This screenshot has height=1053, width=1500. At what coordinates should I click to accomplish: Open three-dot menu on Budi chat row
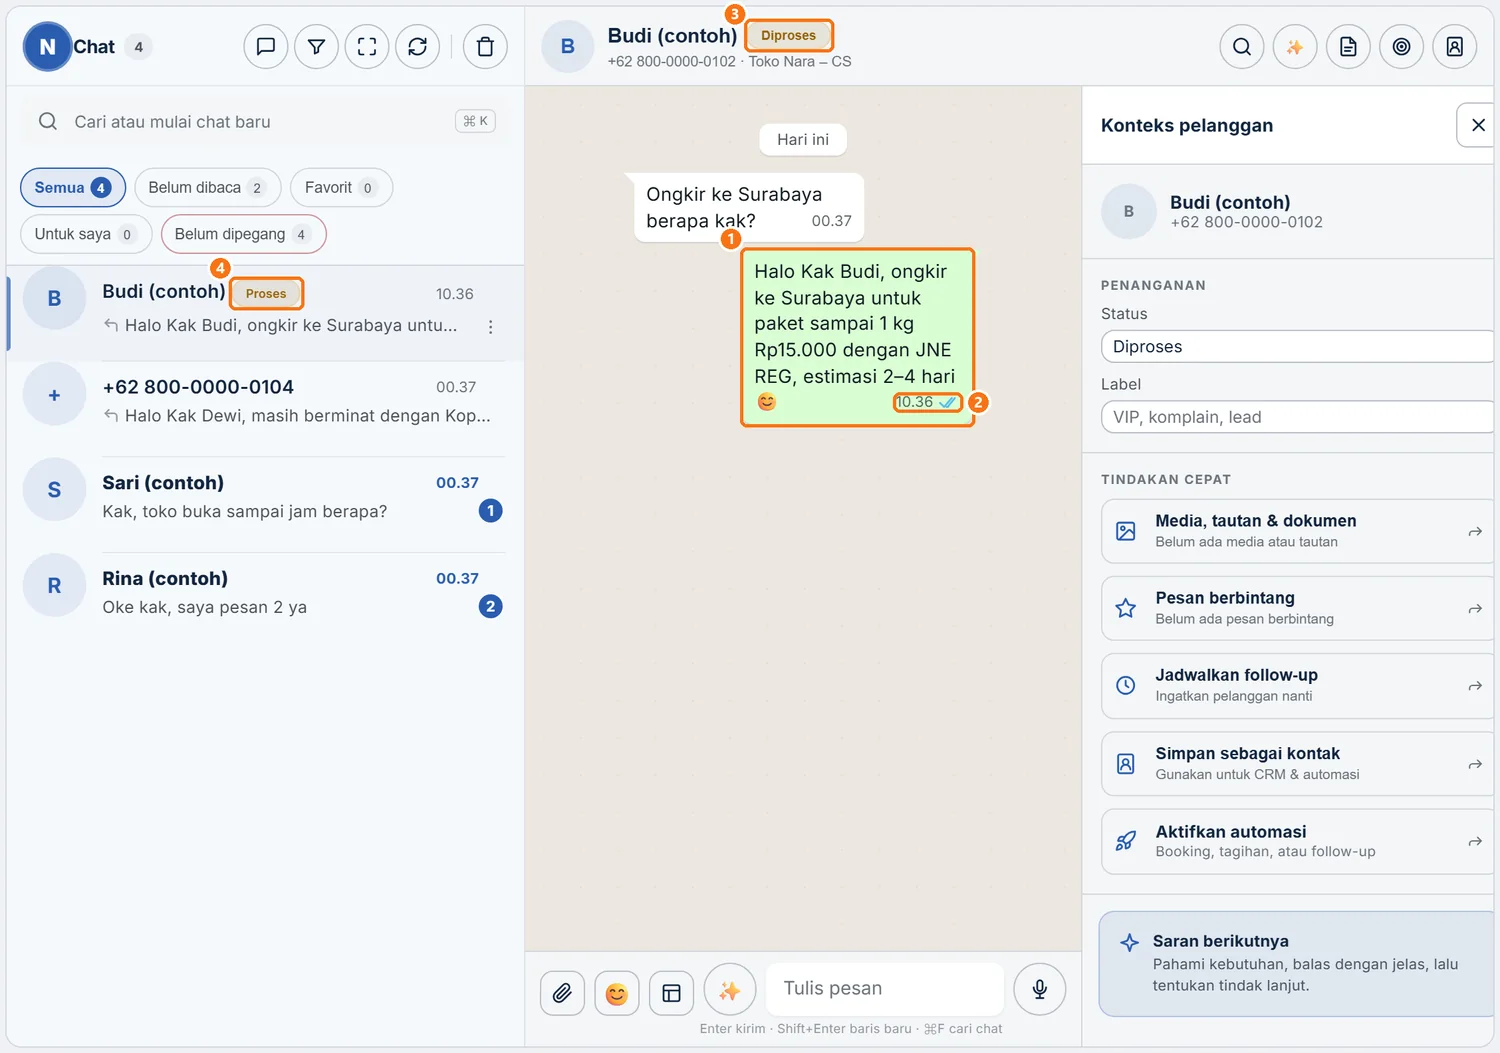490,327
